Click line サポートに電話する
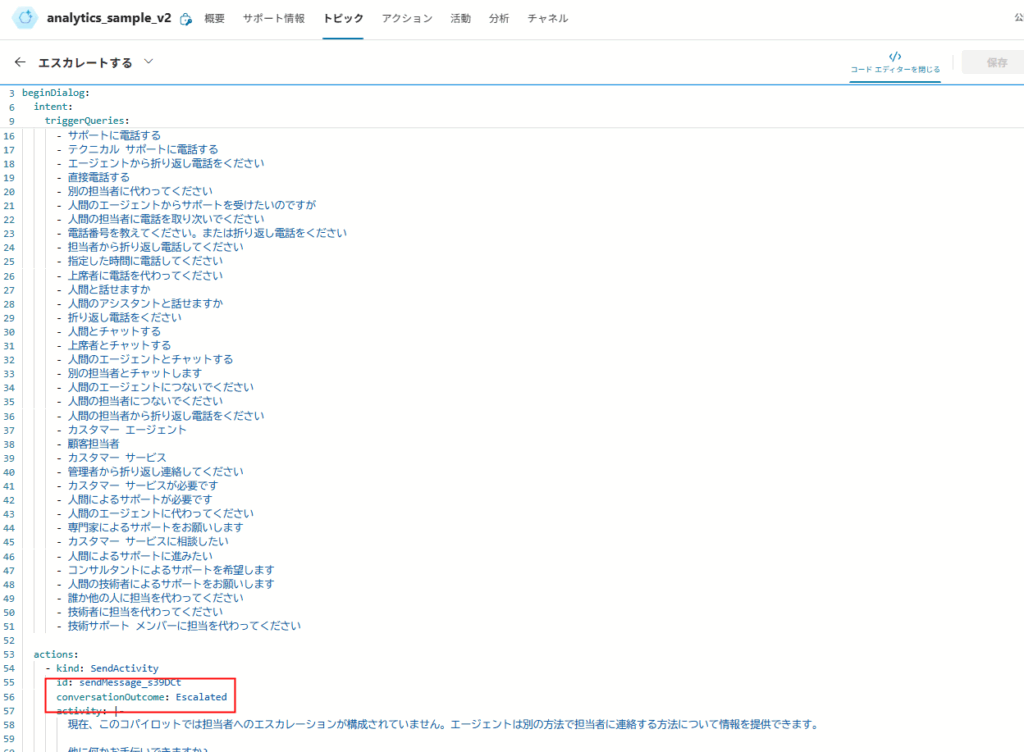1024x752 pixels. [114, 135]
